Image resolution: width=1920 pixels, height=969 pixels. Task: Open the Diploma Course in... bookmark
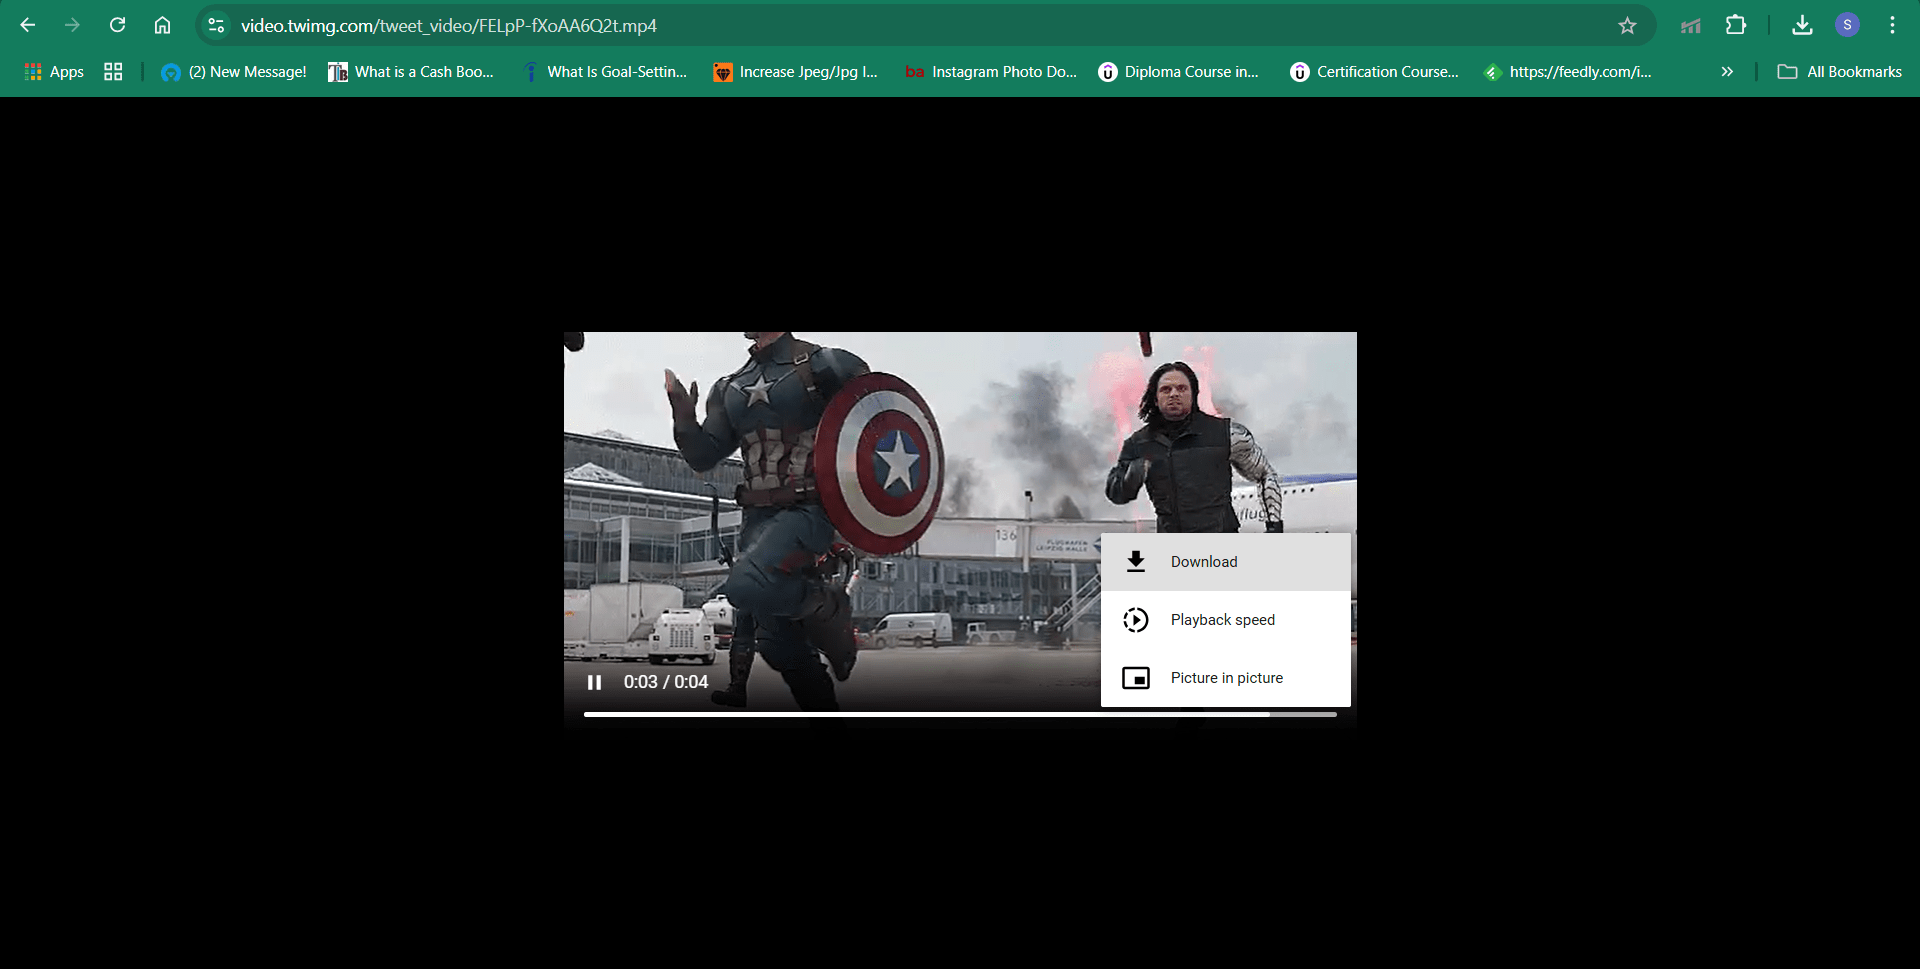click(x=1179, y=72)
